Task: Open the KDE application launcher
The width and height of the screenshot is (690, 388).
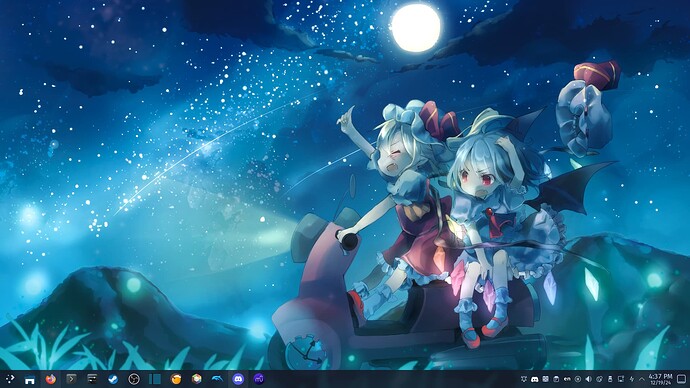Action: 9,379
